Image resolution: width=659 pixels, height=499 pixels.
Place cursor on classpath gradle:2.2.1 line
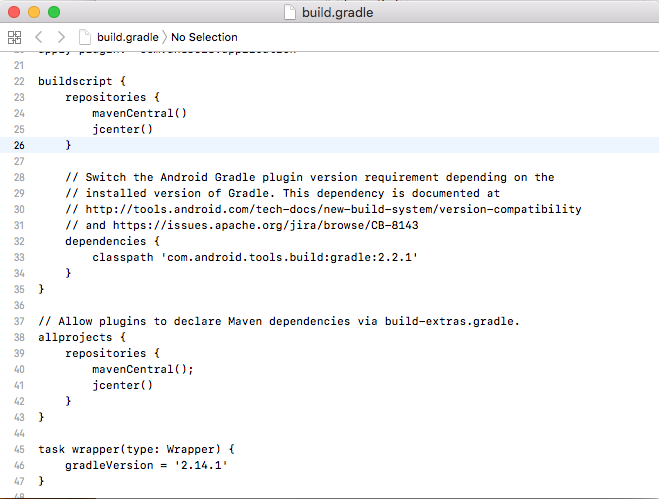[x=254, y=257]
